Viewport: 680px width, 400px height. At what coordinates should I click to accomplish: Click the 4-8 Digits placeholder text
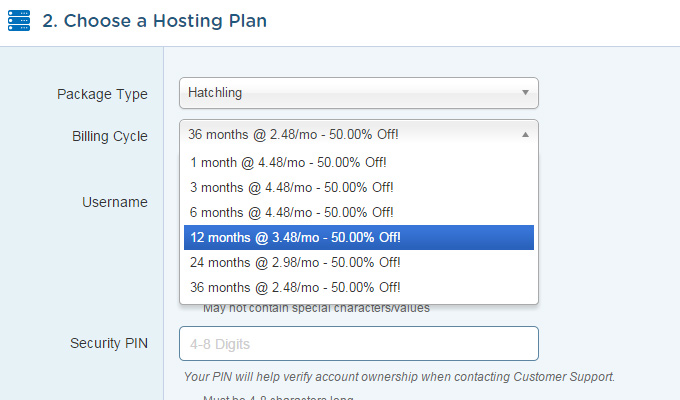click(x=220, y=344)
